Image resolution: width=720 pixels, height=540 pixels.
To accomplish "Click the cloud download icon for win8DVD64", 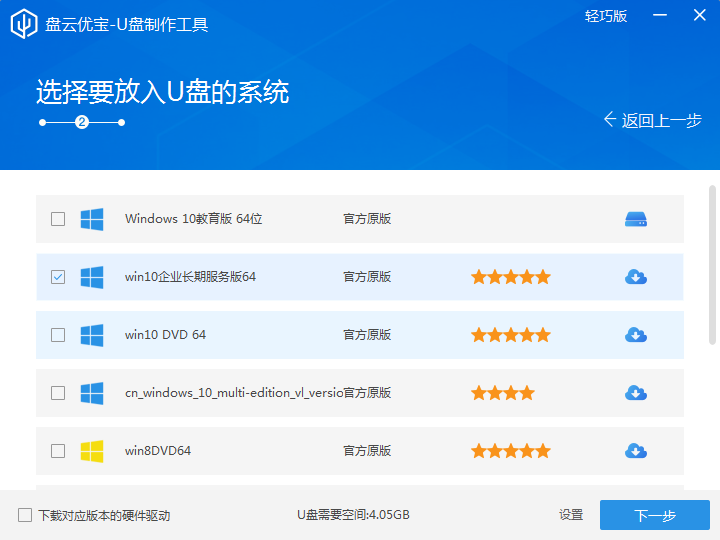I will (636, 451).
